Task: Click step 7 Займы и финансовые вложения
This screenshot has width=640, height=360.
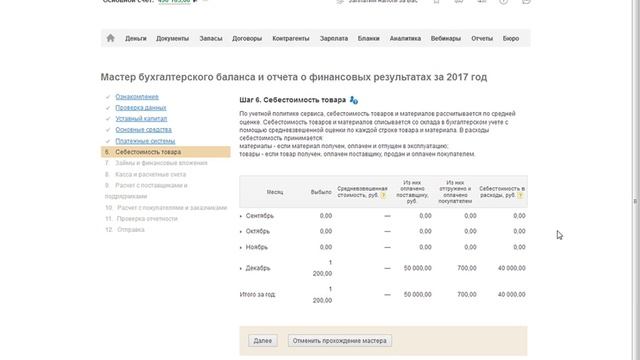Action: [x=161, y=163]
